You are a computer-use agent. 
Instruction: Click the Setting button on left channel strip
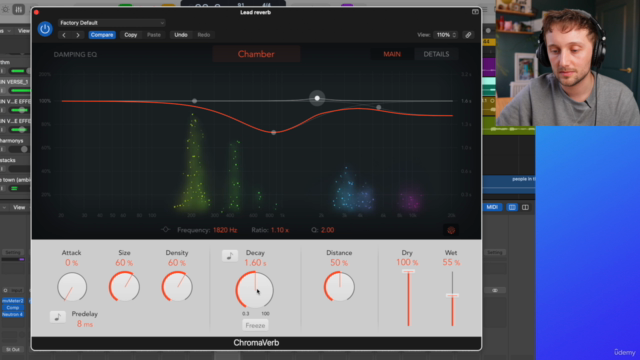click(x=13, y=253)
